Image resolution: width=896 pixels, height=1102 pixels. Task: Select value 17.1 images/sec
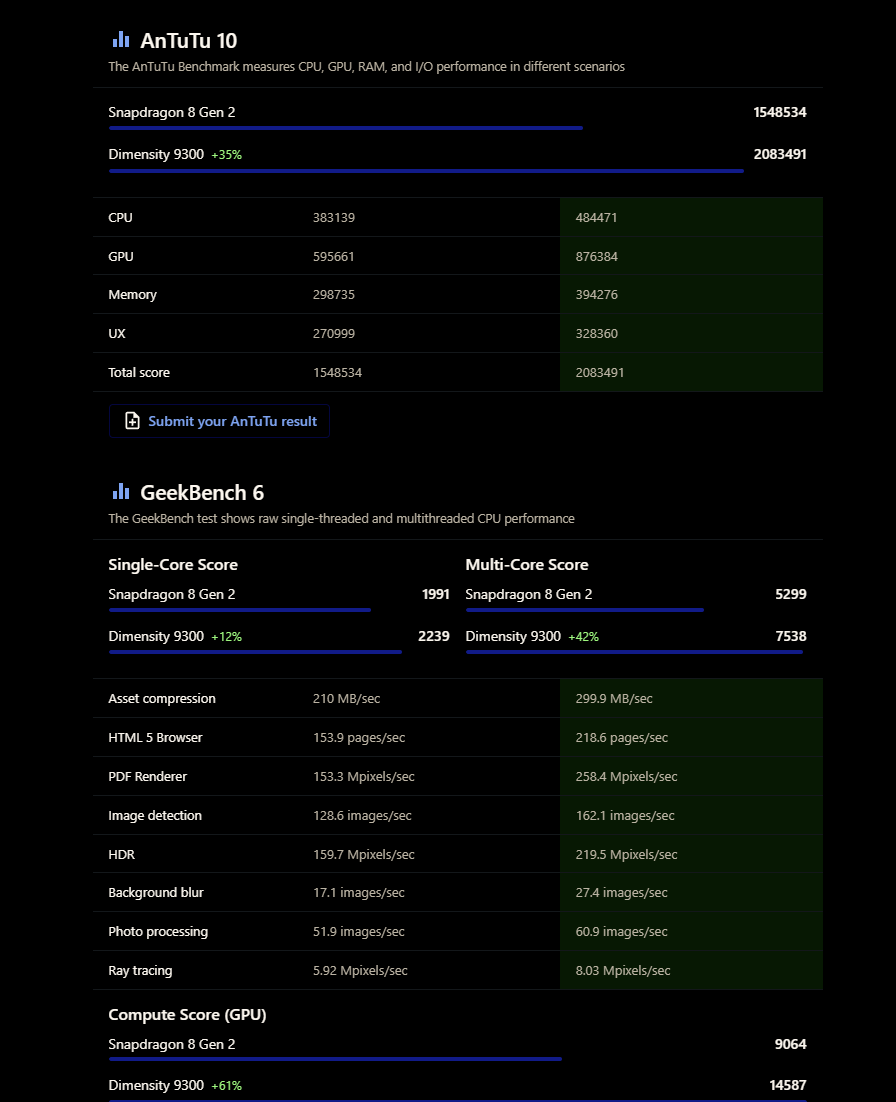(x=359, y=893)
